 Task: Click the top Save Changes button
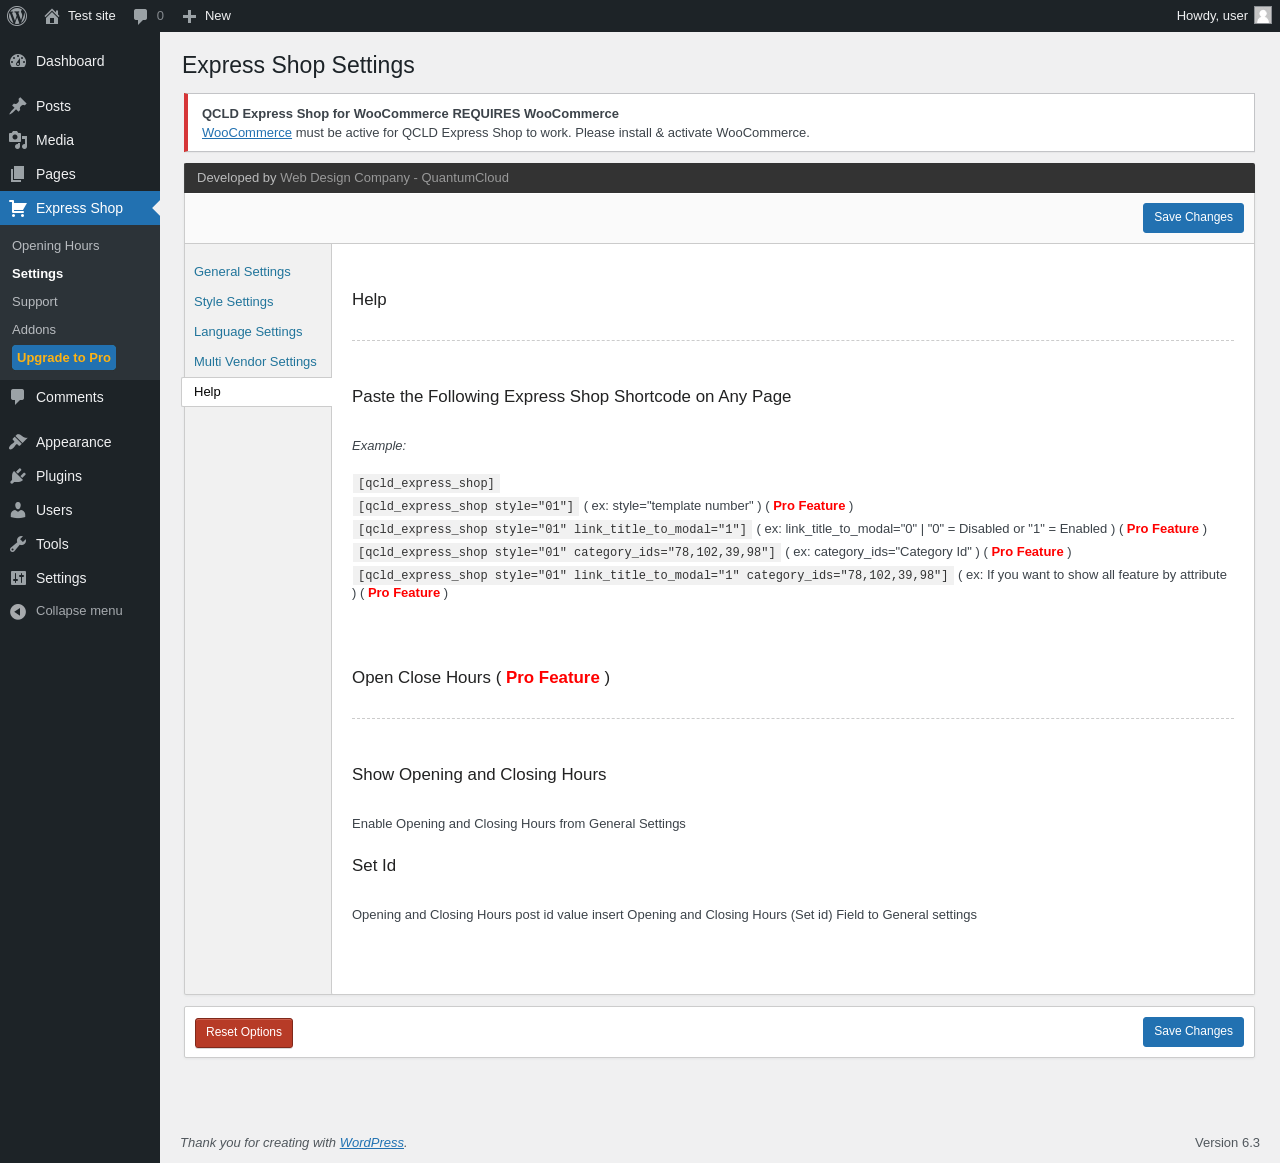(x=1193, y=218)
